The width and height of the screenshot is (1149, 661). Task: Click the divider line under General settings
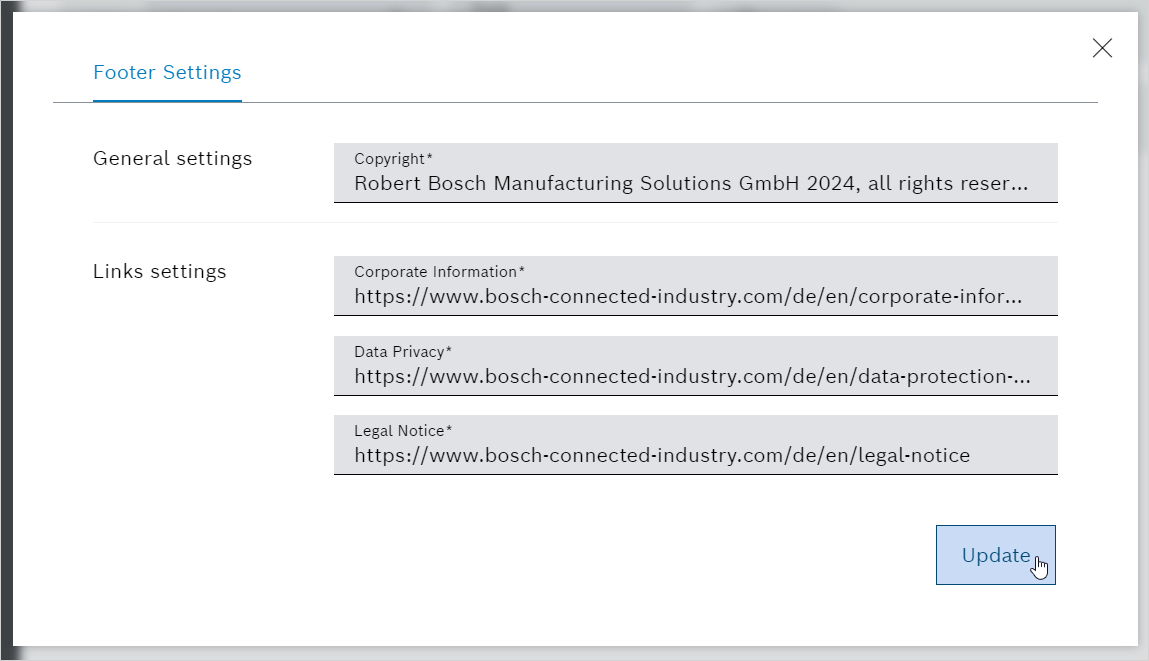pyautogui.click(x=575, y=222)
